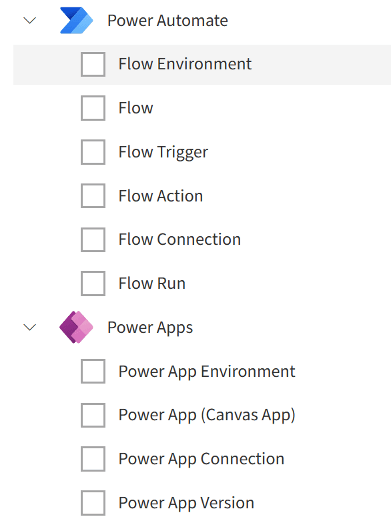392x528 pixels.
Task: Click the Power Apps group label
Action: pos(150,327)
